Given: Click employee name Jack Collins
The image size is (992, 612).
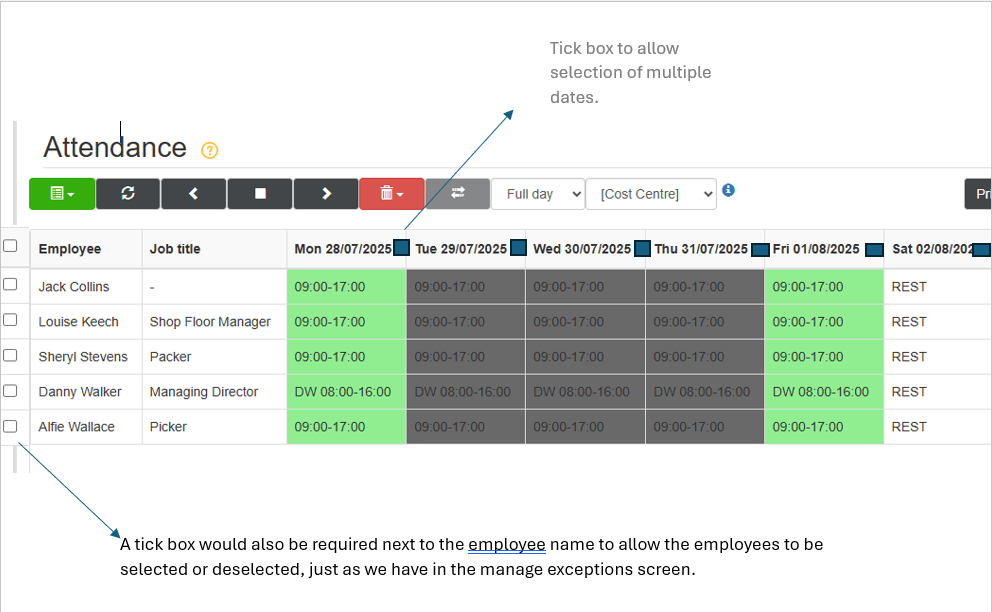Looking at the screenshot, I should [73, 287].
